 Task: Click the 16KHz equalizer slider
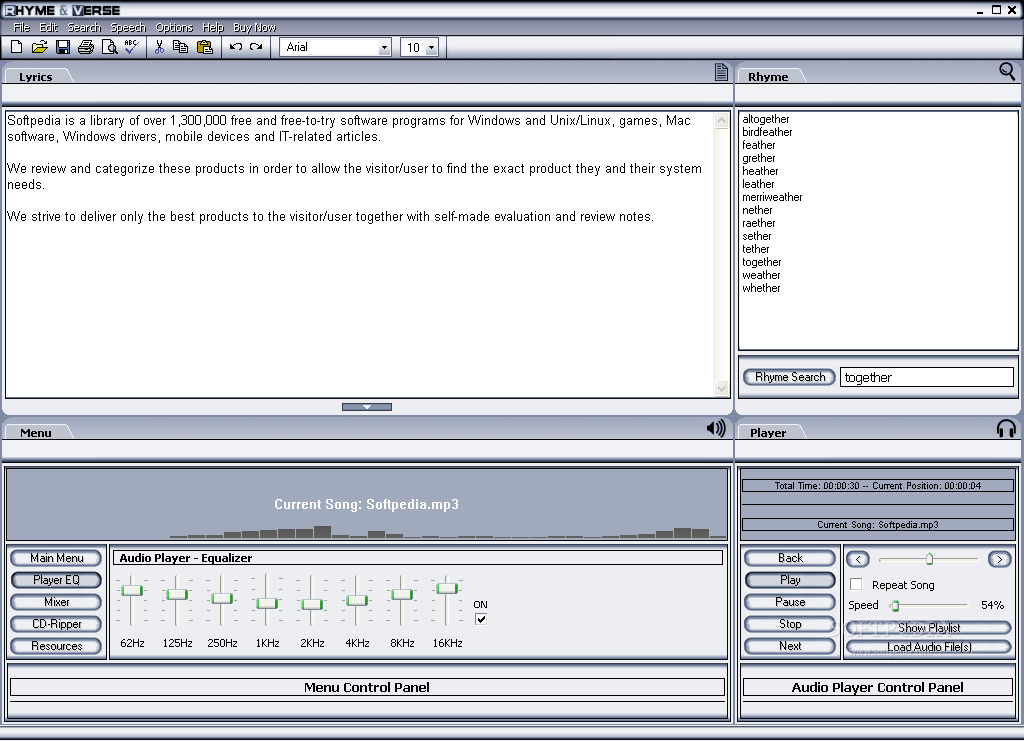pyautogui.click(x=447, y=588)
